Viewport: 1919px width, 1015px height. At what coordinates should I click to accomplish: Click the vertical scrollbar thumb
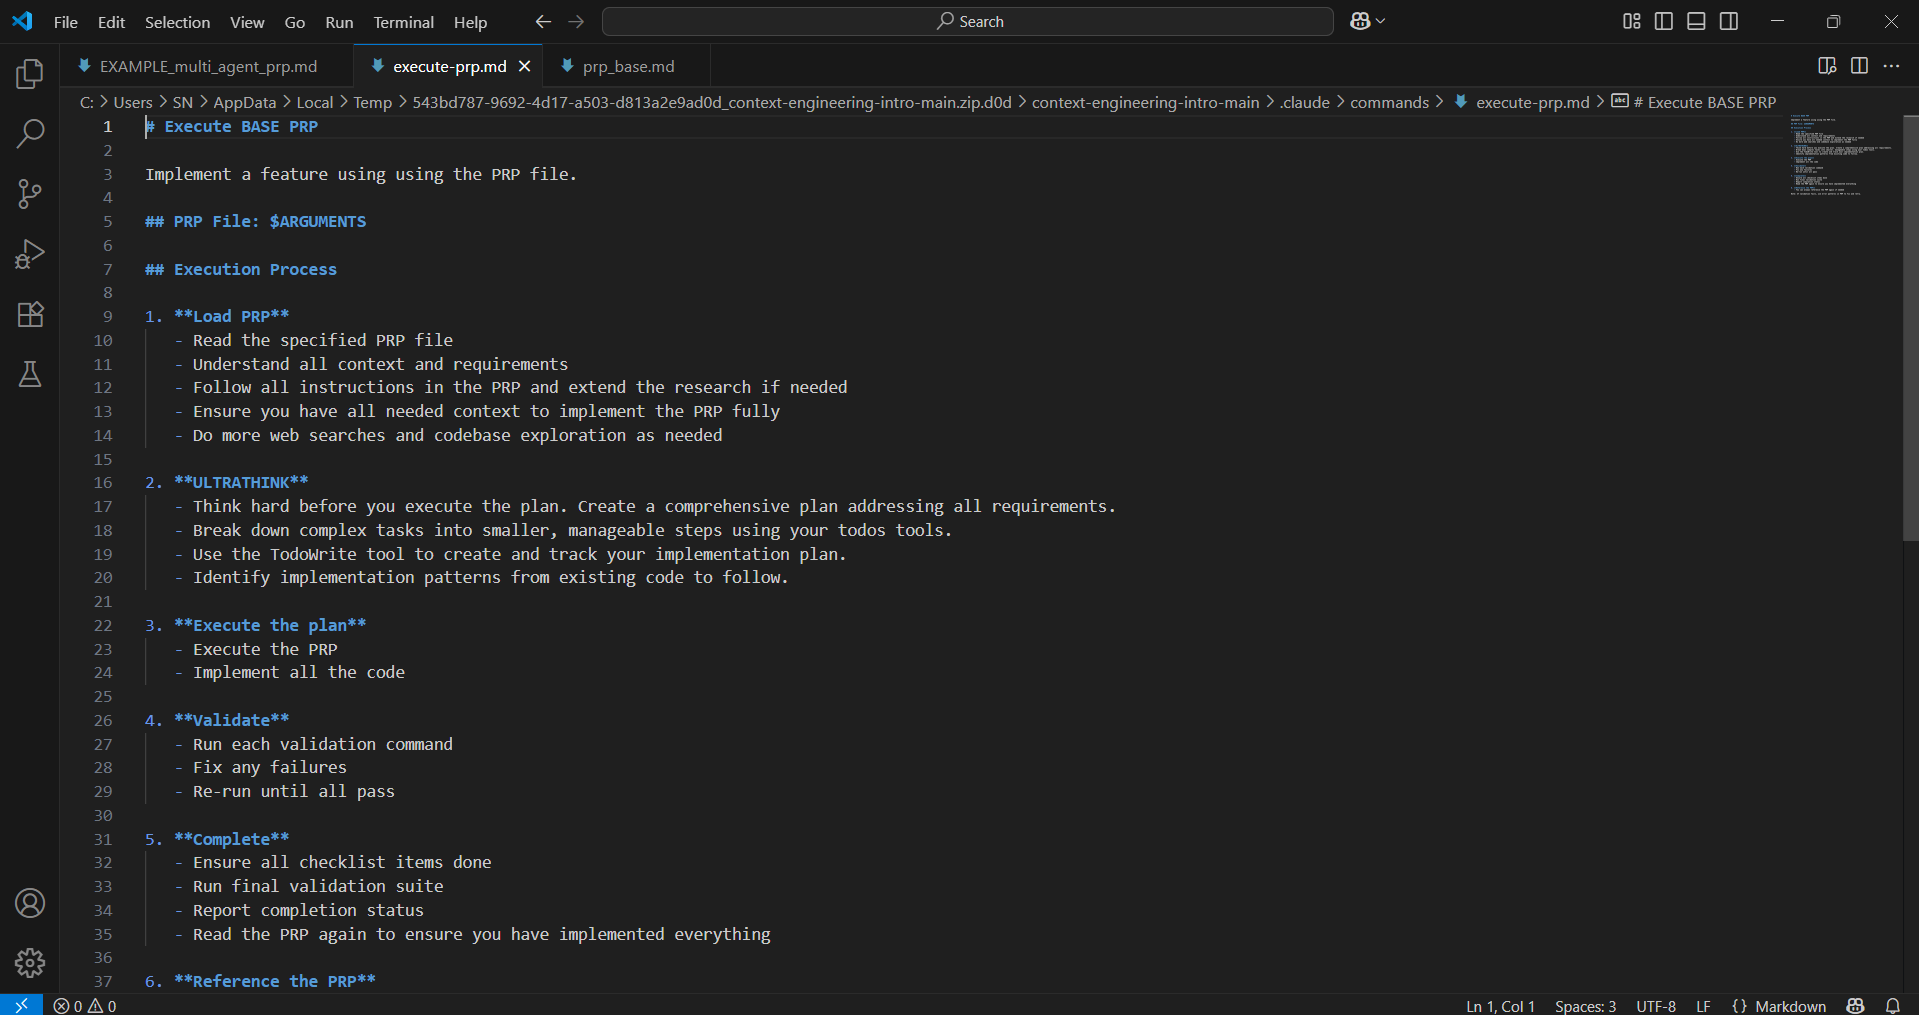(x=1910, y=328)
